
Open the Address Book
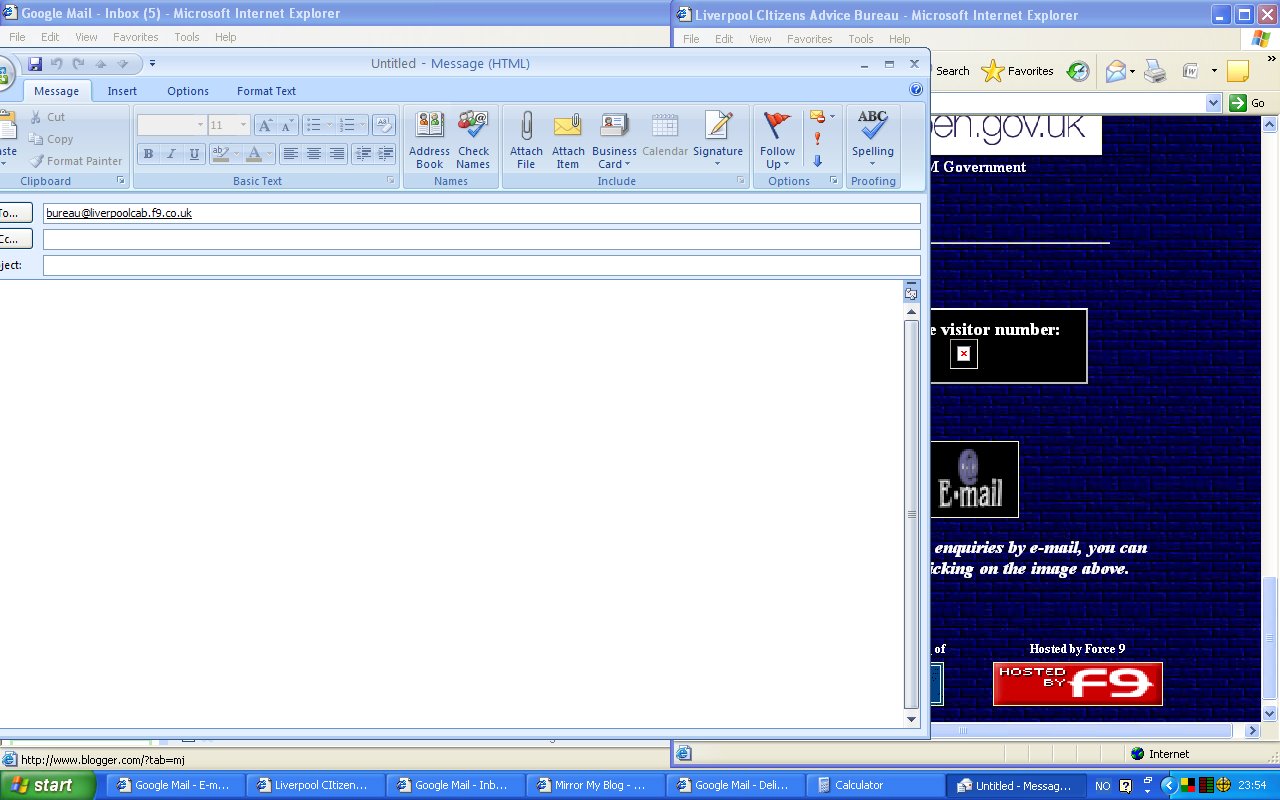[430, 141]
